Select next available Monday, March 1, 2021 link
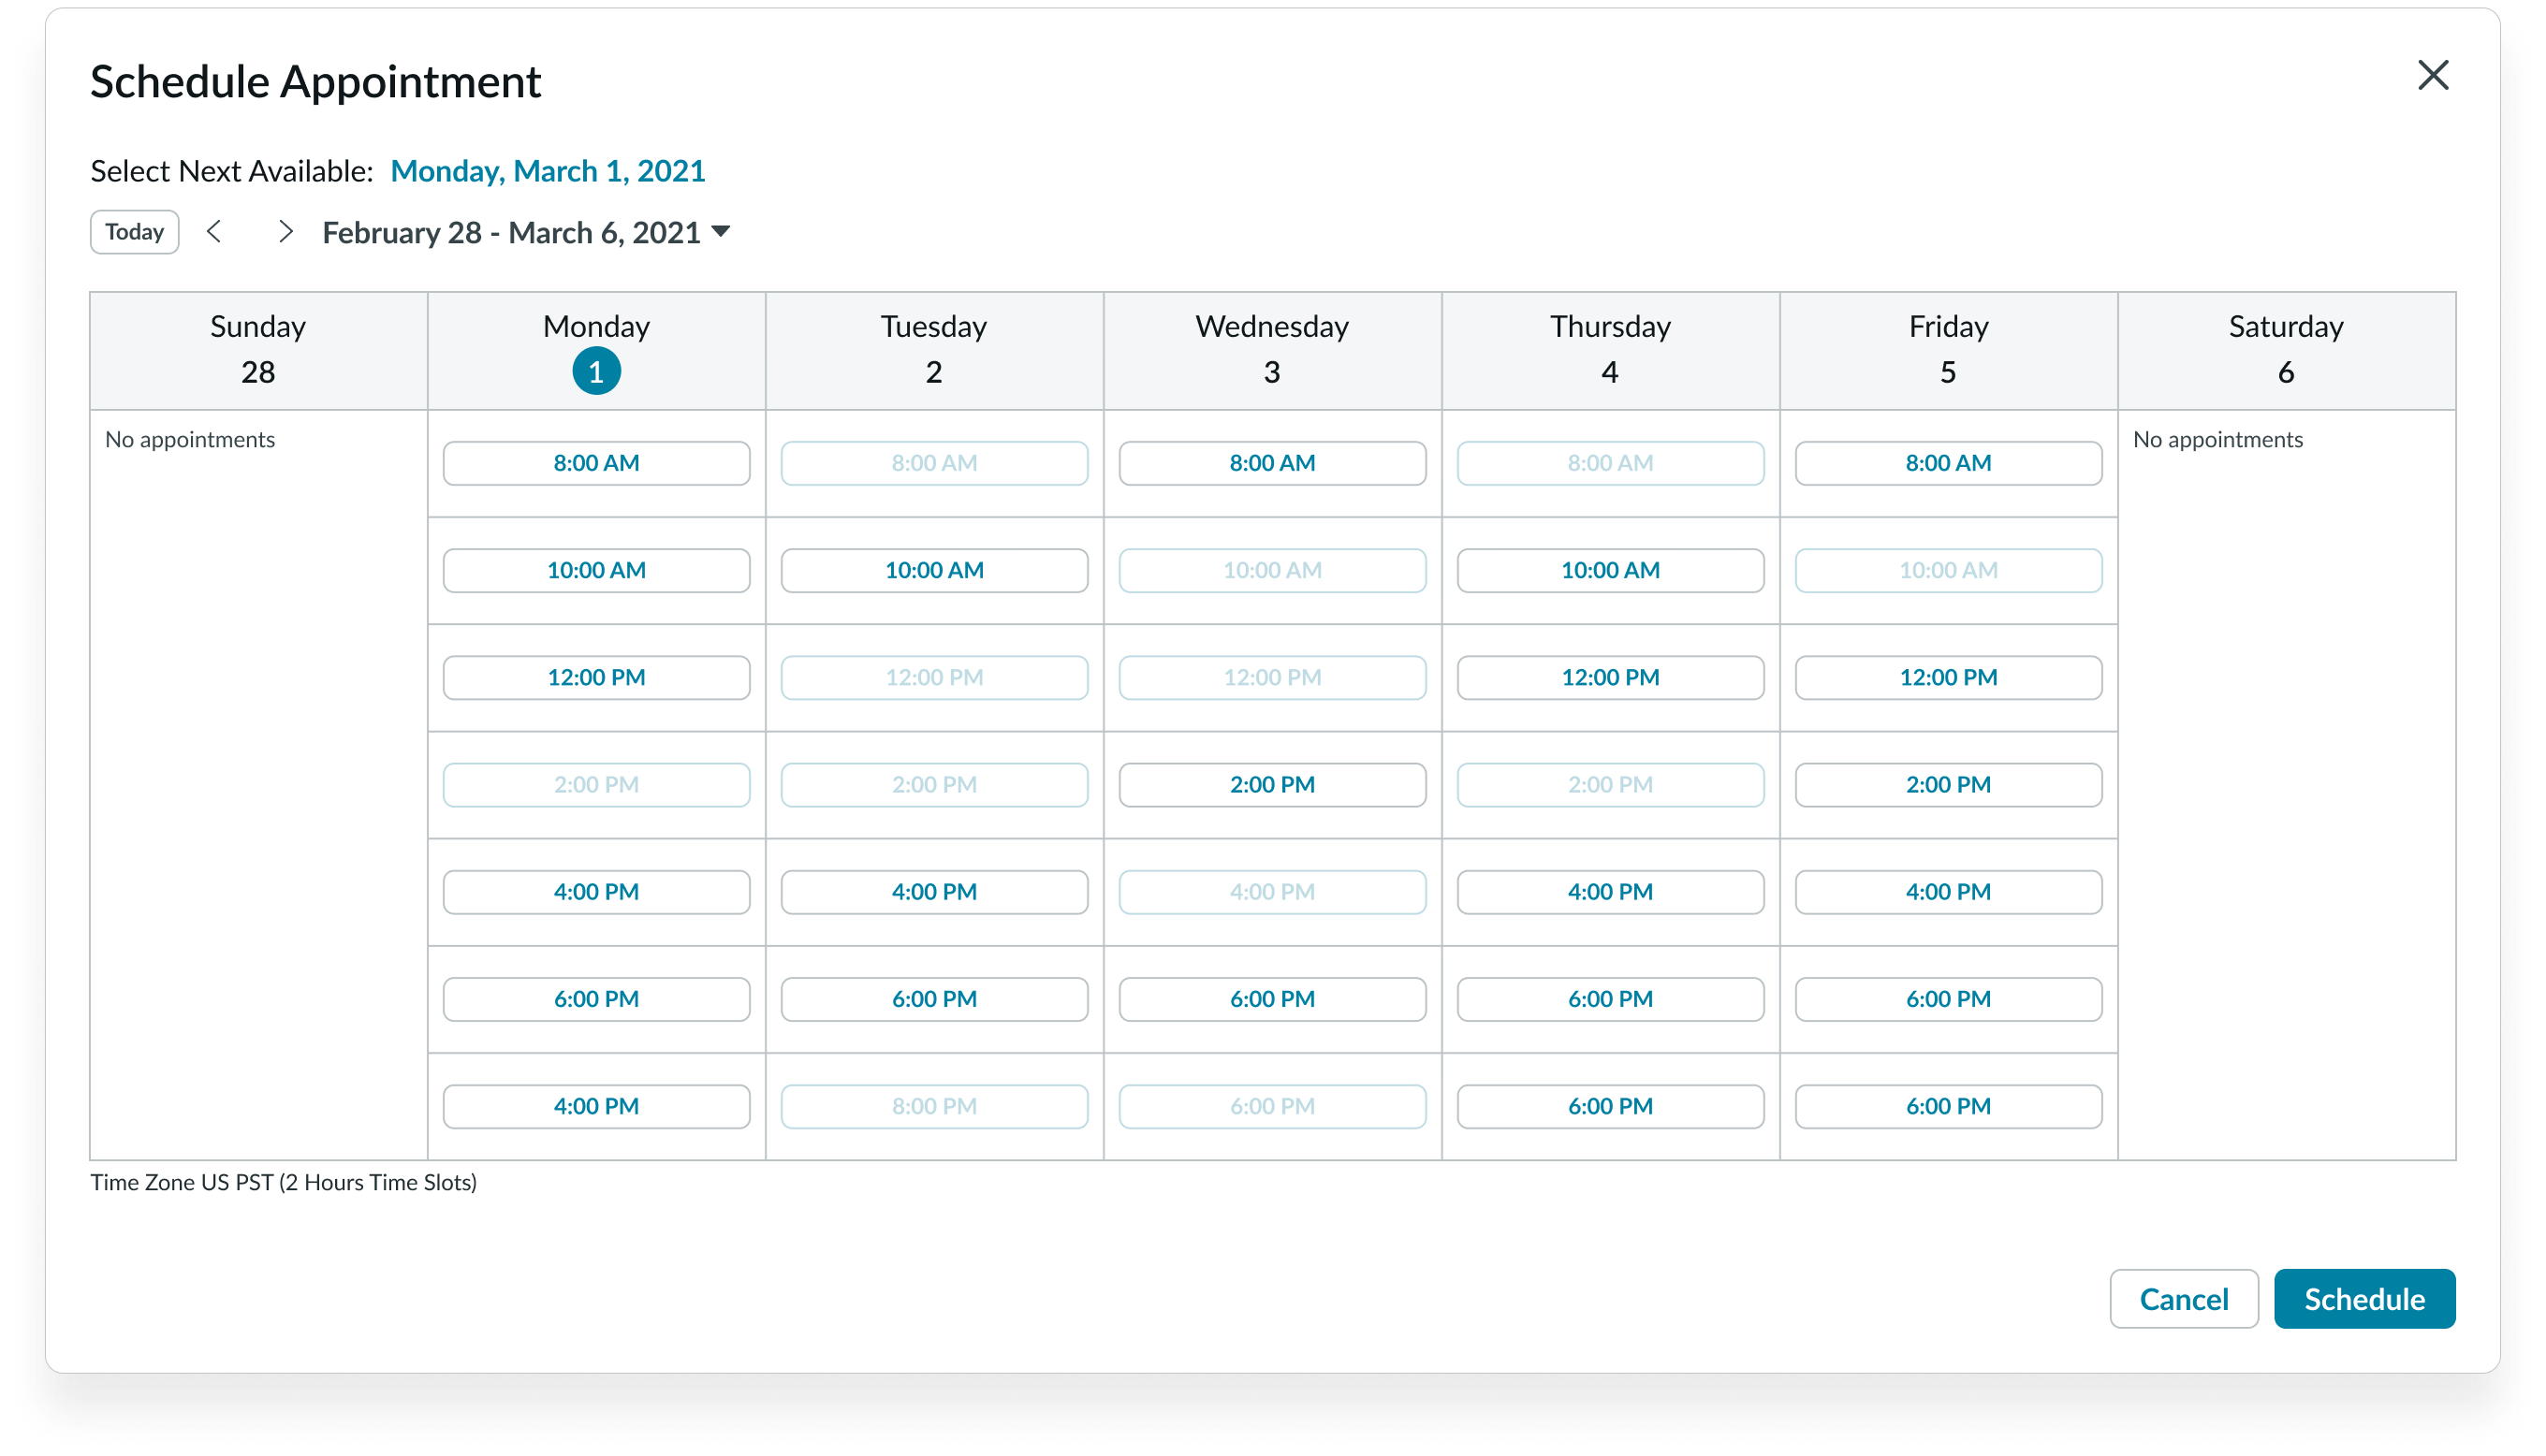Viewport: 2546px width, 1456px height. 547,171
